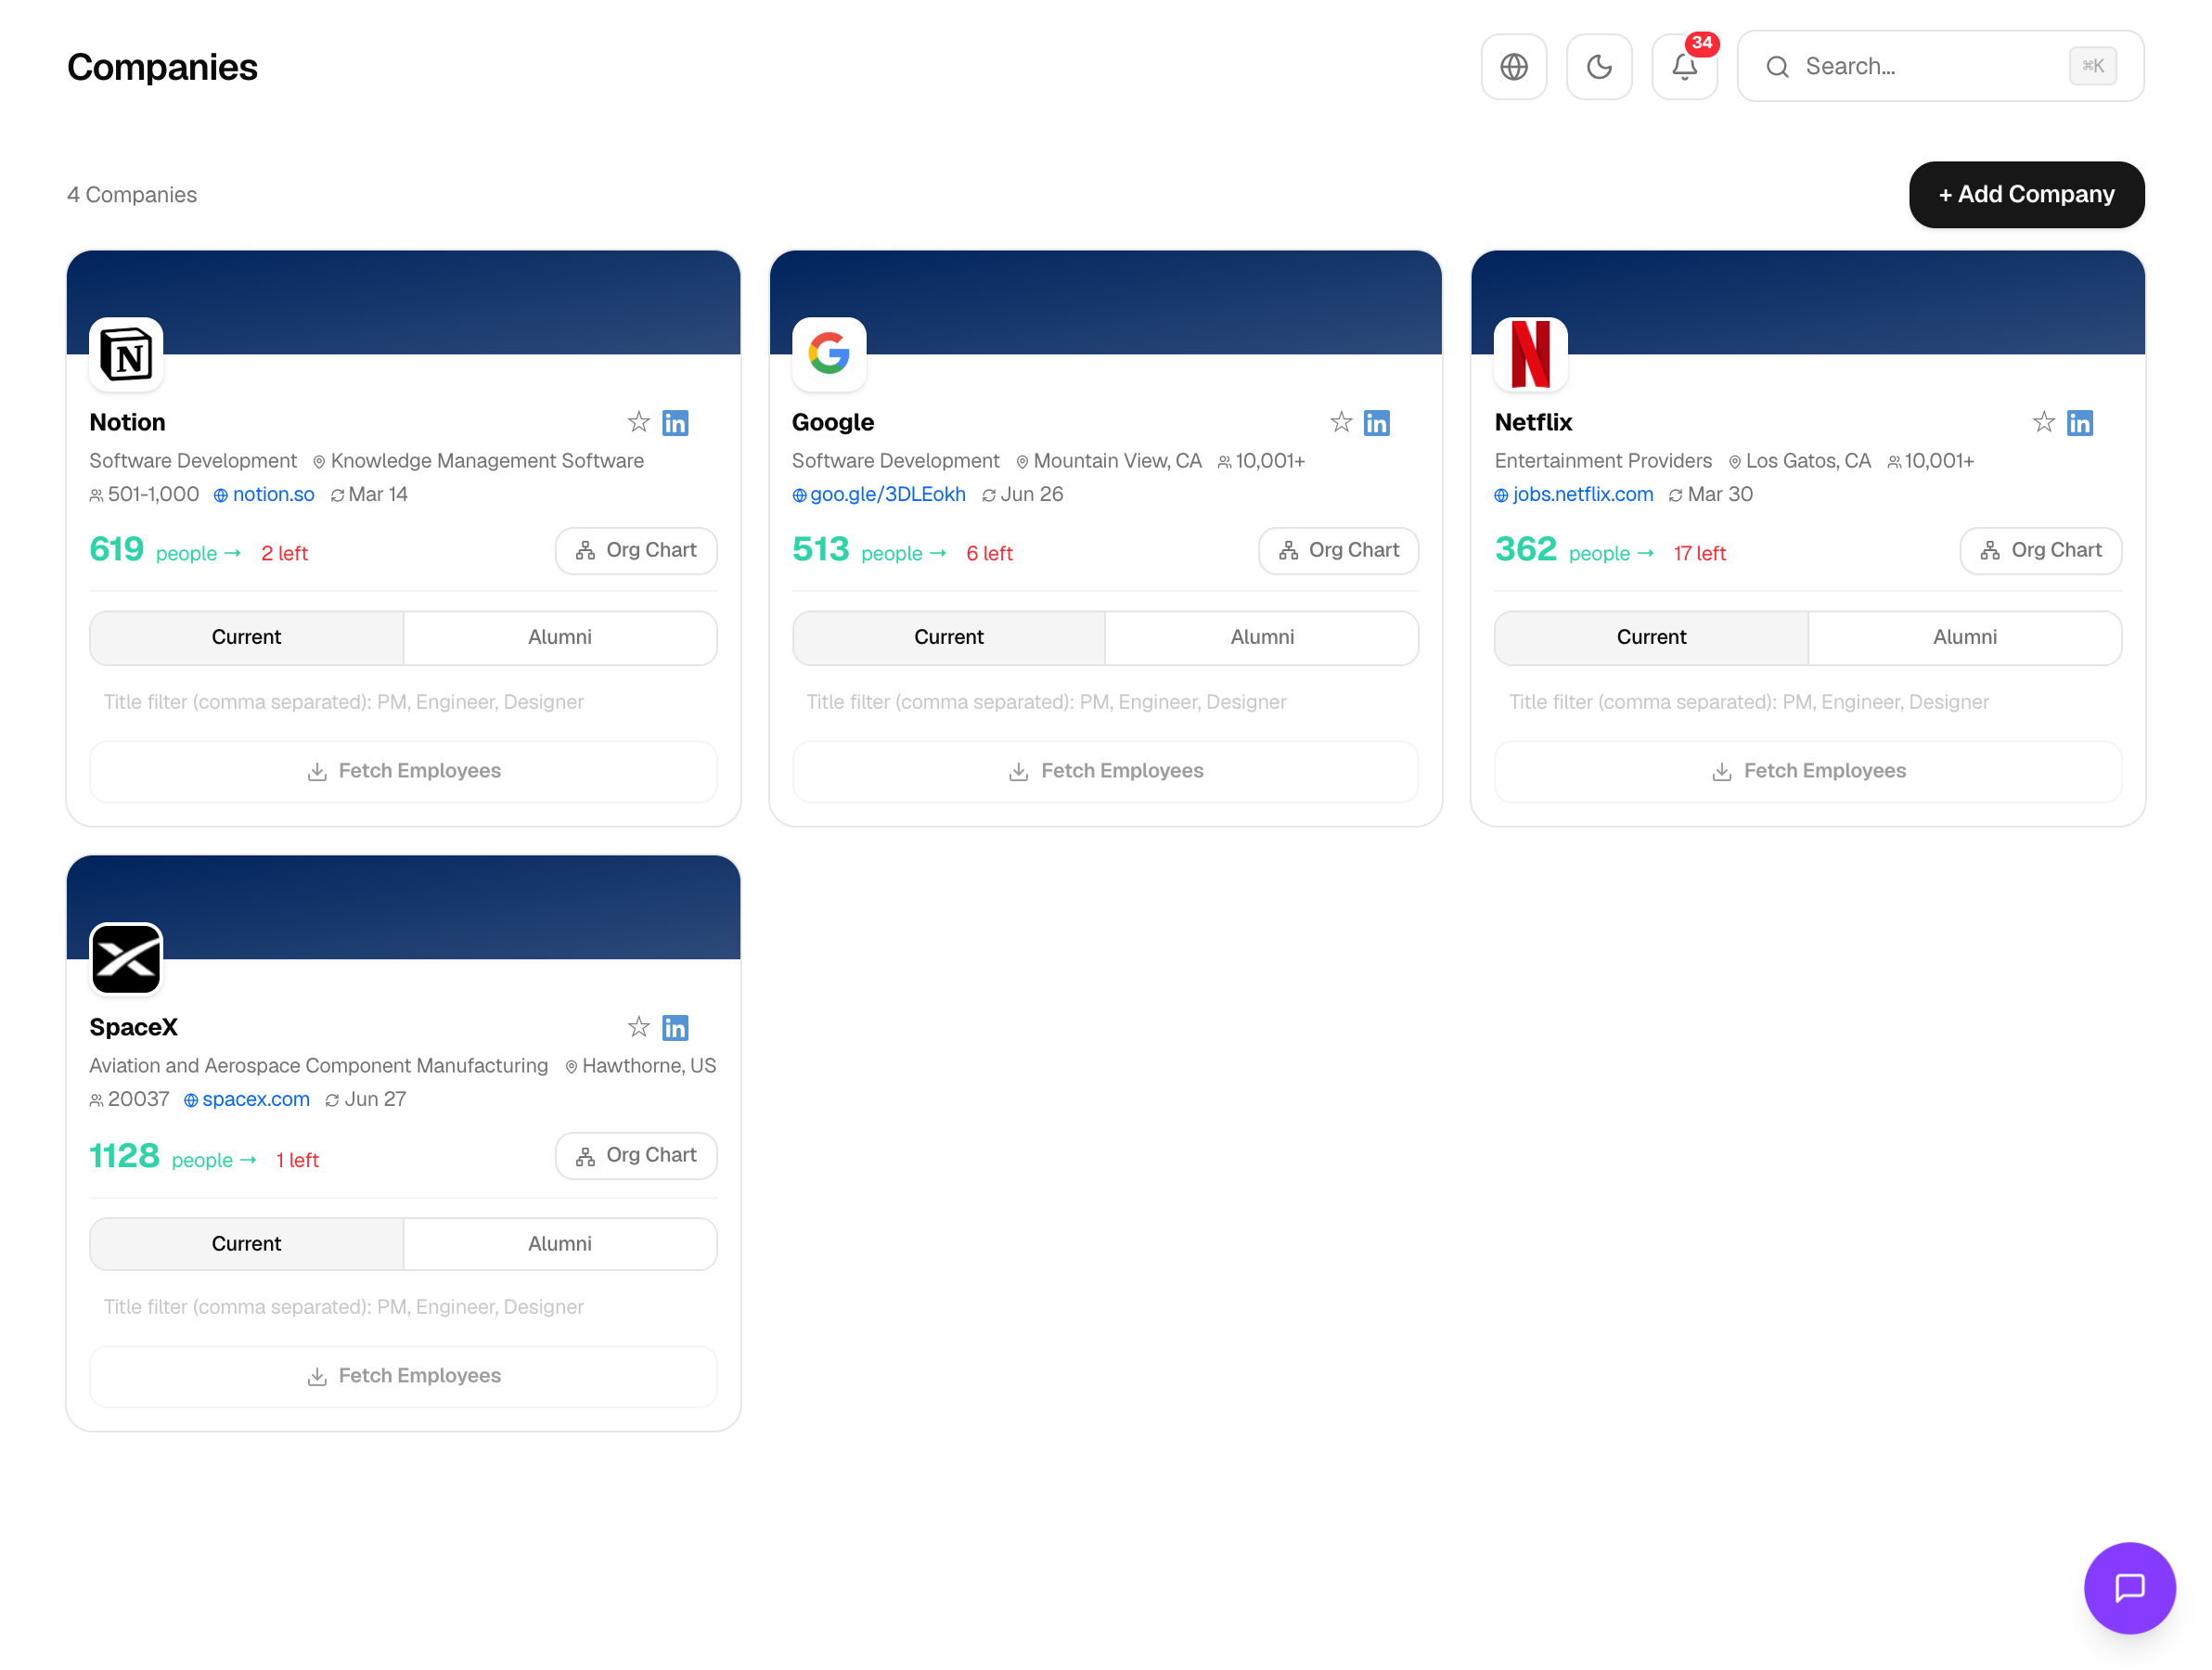Click SpaceX's Jun 27 refresh date
This screenshot has height=1670, width=2212.
coord(366,1099)
